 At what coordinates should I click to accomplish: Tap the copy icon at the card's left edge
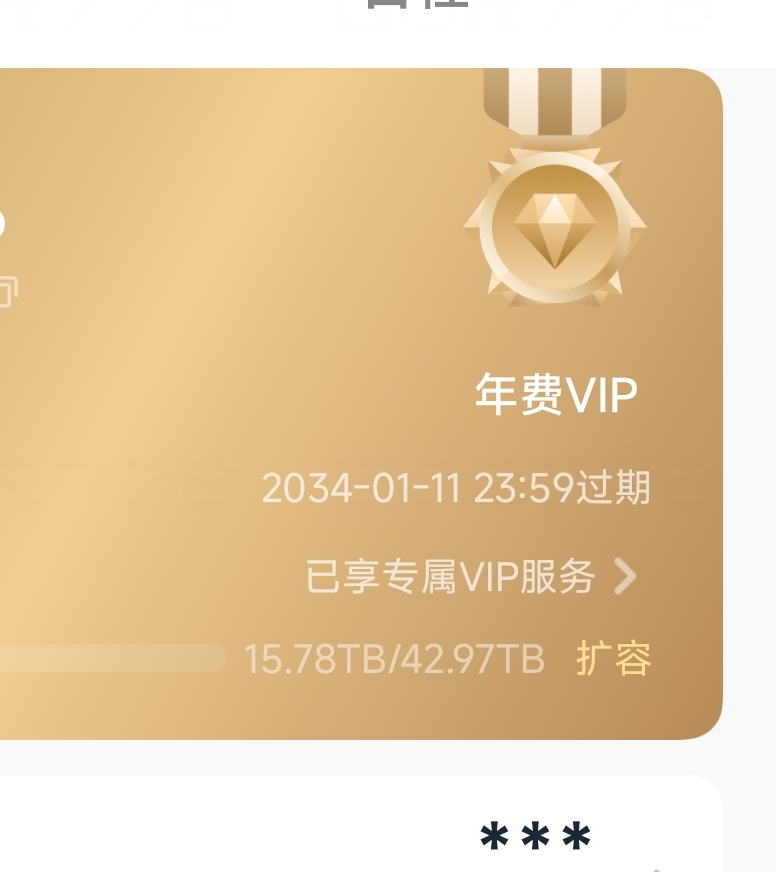tap(8, 291)
